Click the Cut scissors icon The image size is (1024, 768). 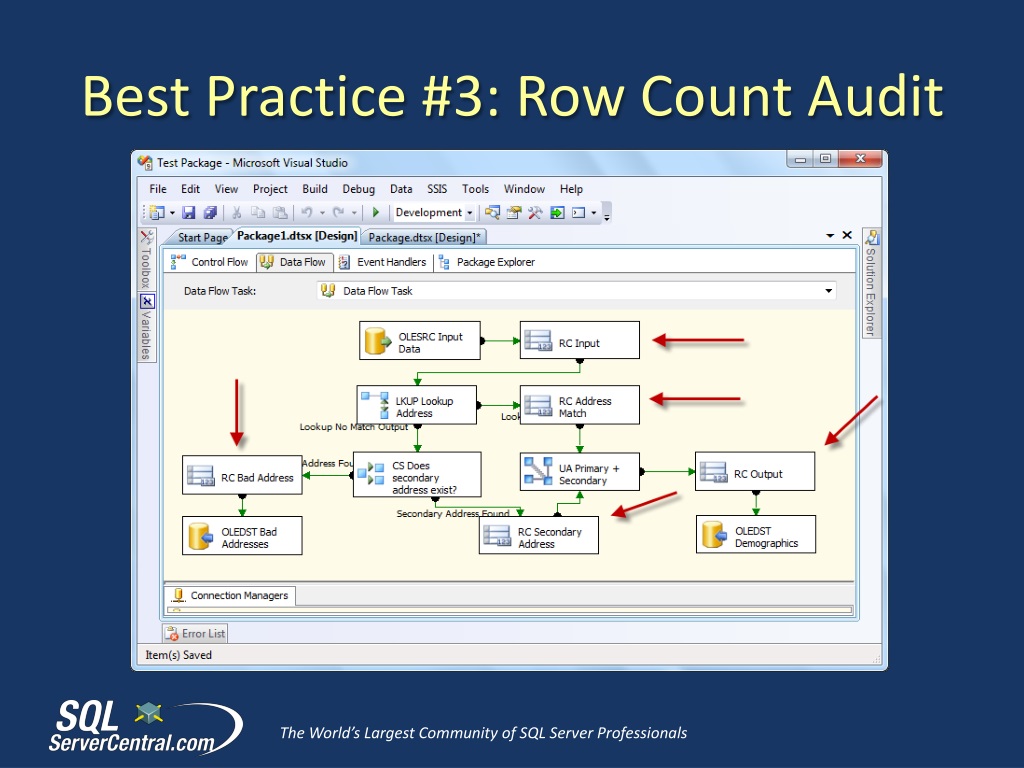tap(236, 212)
